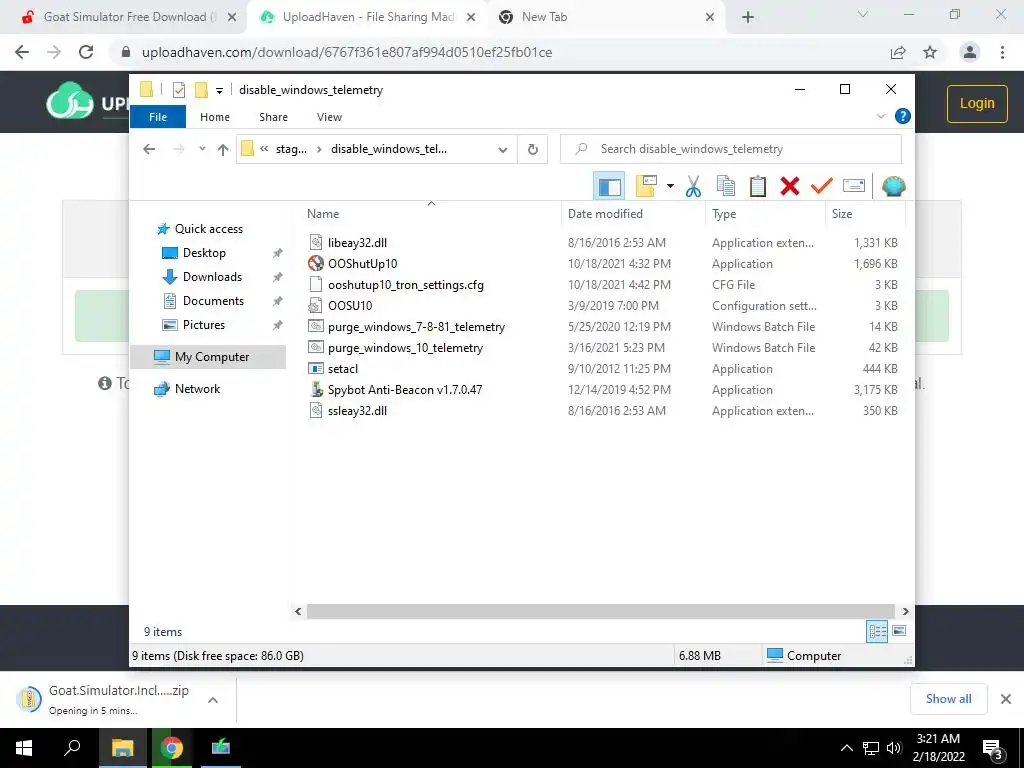1024x768 pixels.
Task: Bookmark this page with star icon
Action: (930, 52)
